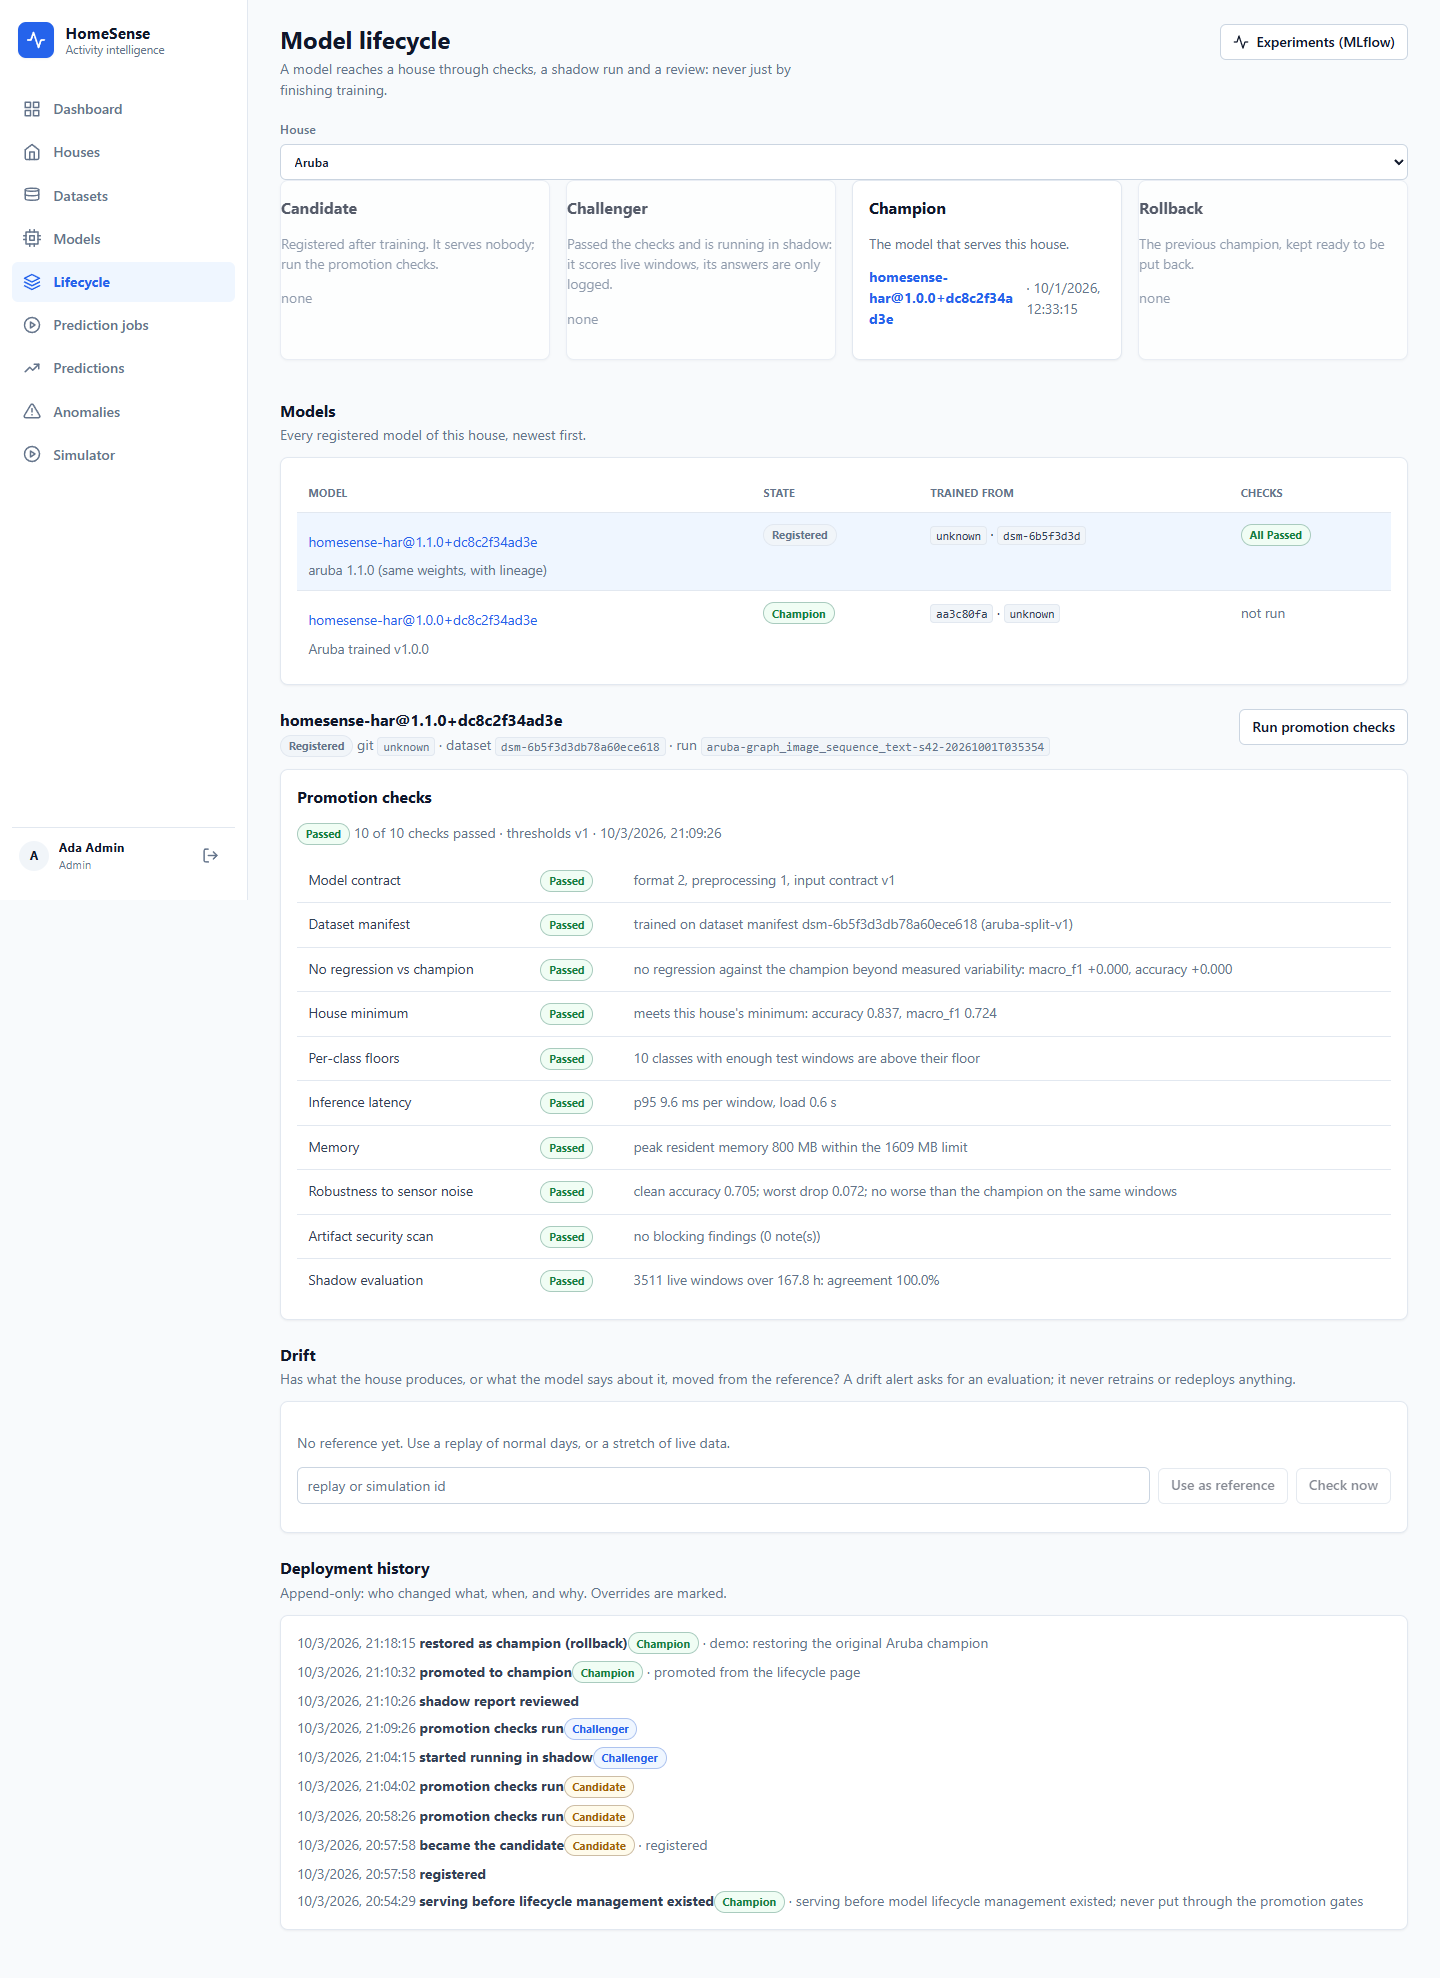Image resolution: width=1440 pixels, height=1978 pixels.
Task: Click the Simulator play circle icon
Action: 32,455
